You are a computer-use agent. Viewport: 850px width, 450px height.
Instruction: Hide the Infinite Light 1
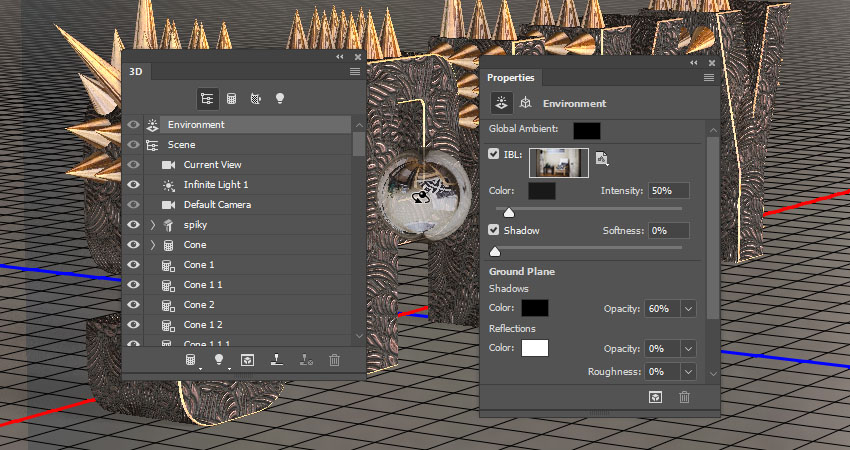point(133,185)
